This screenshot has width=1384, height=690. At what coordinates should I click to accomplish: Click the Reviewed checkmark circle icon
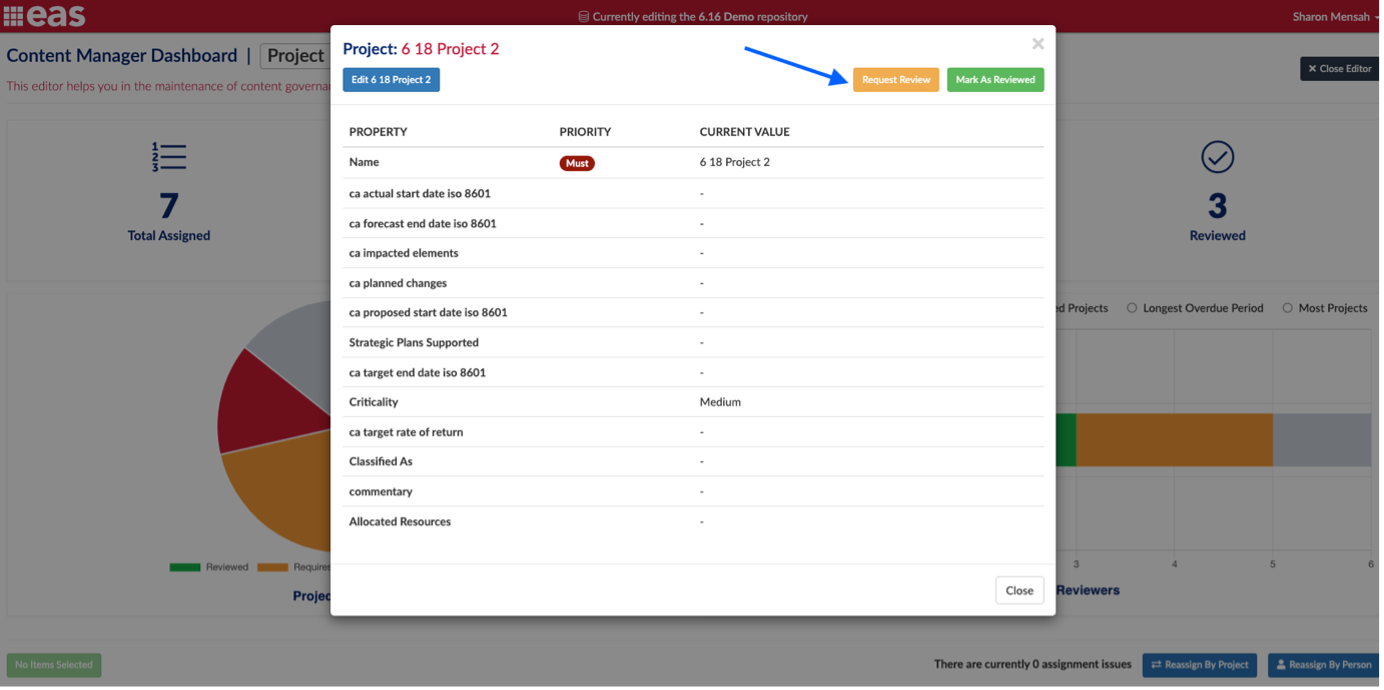1217,157
